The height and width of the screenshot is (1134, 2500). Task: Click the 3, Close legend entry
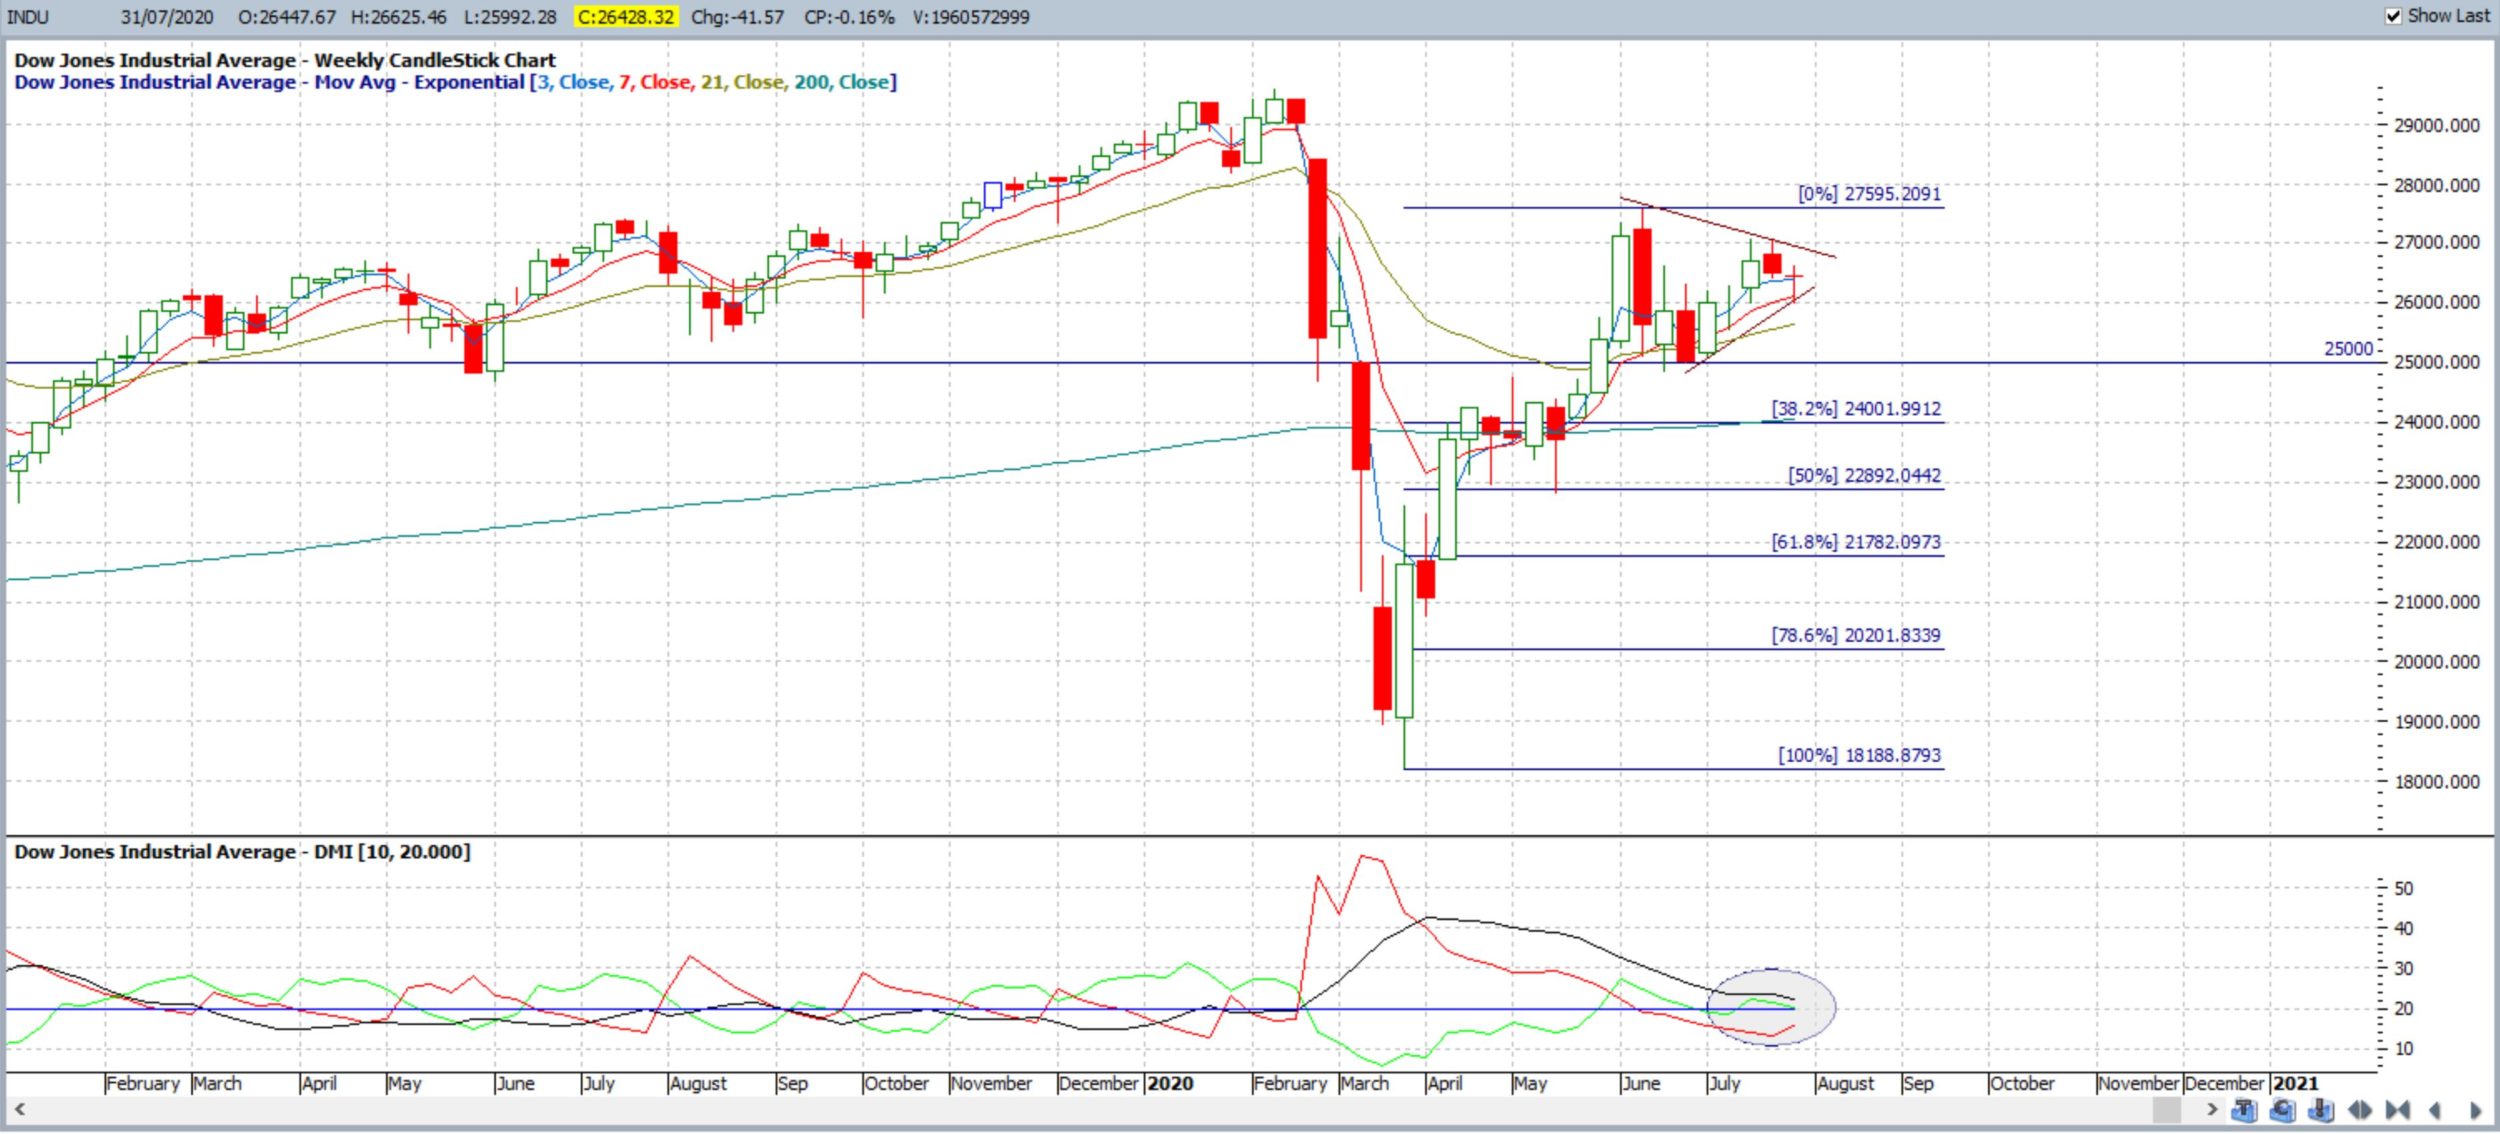573,82
